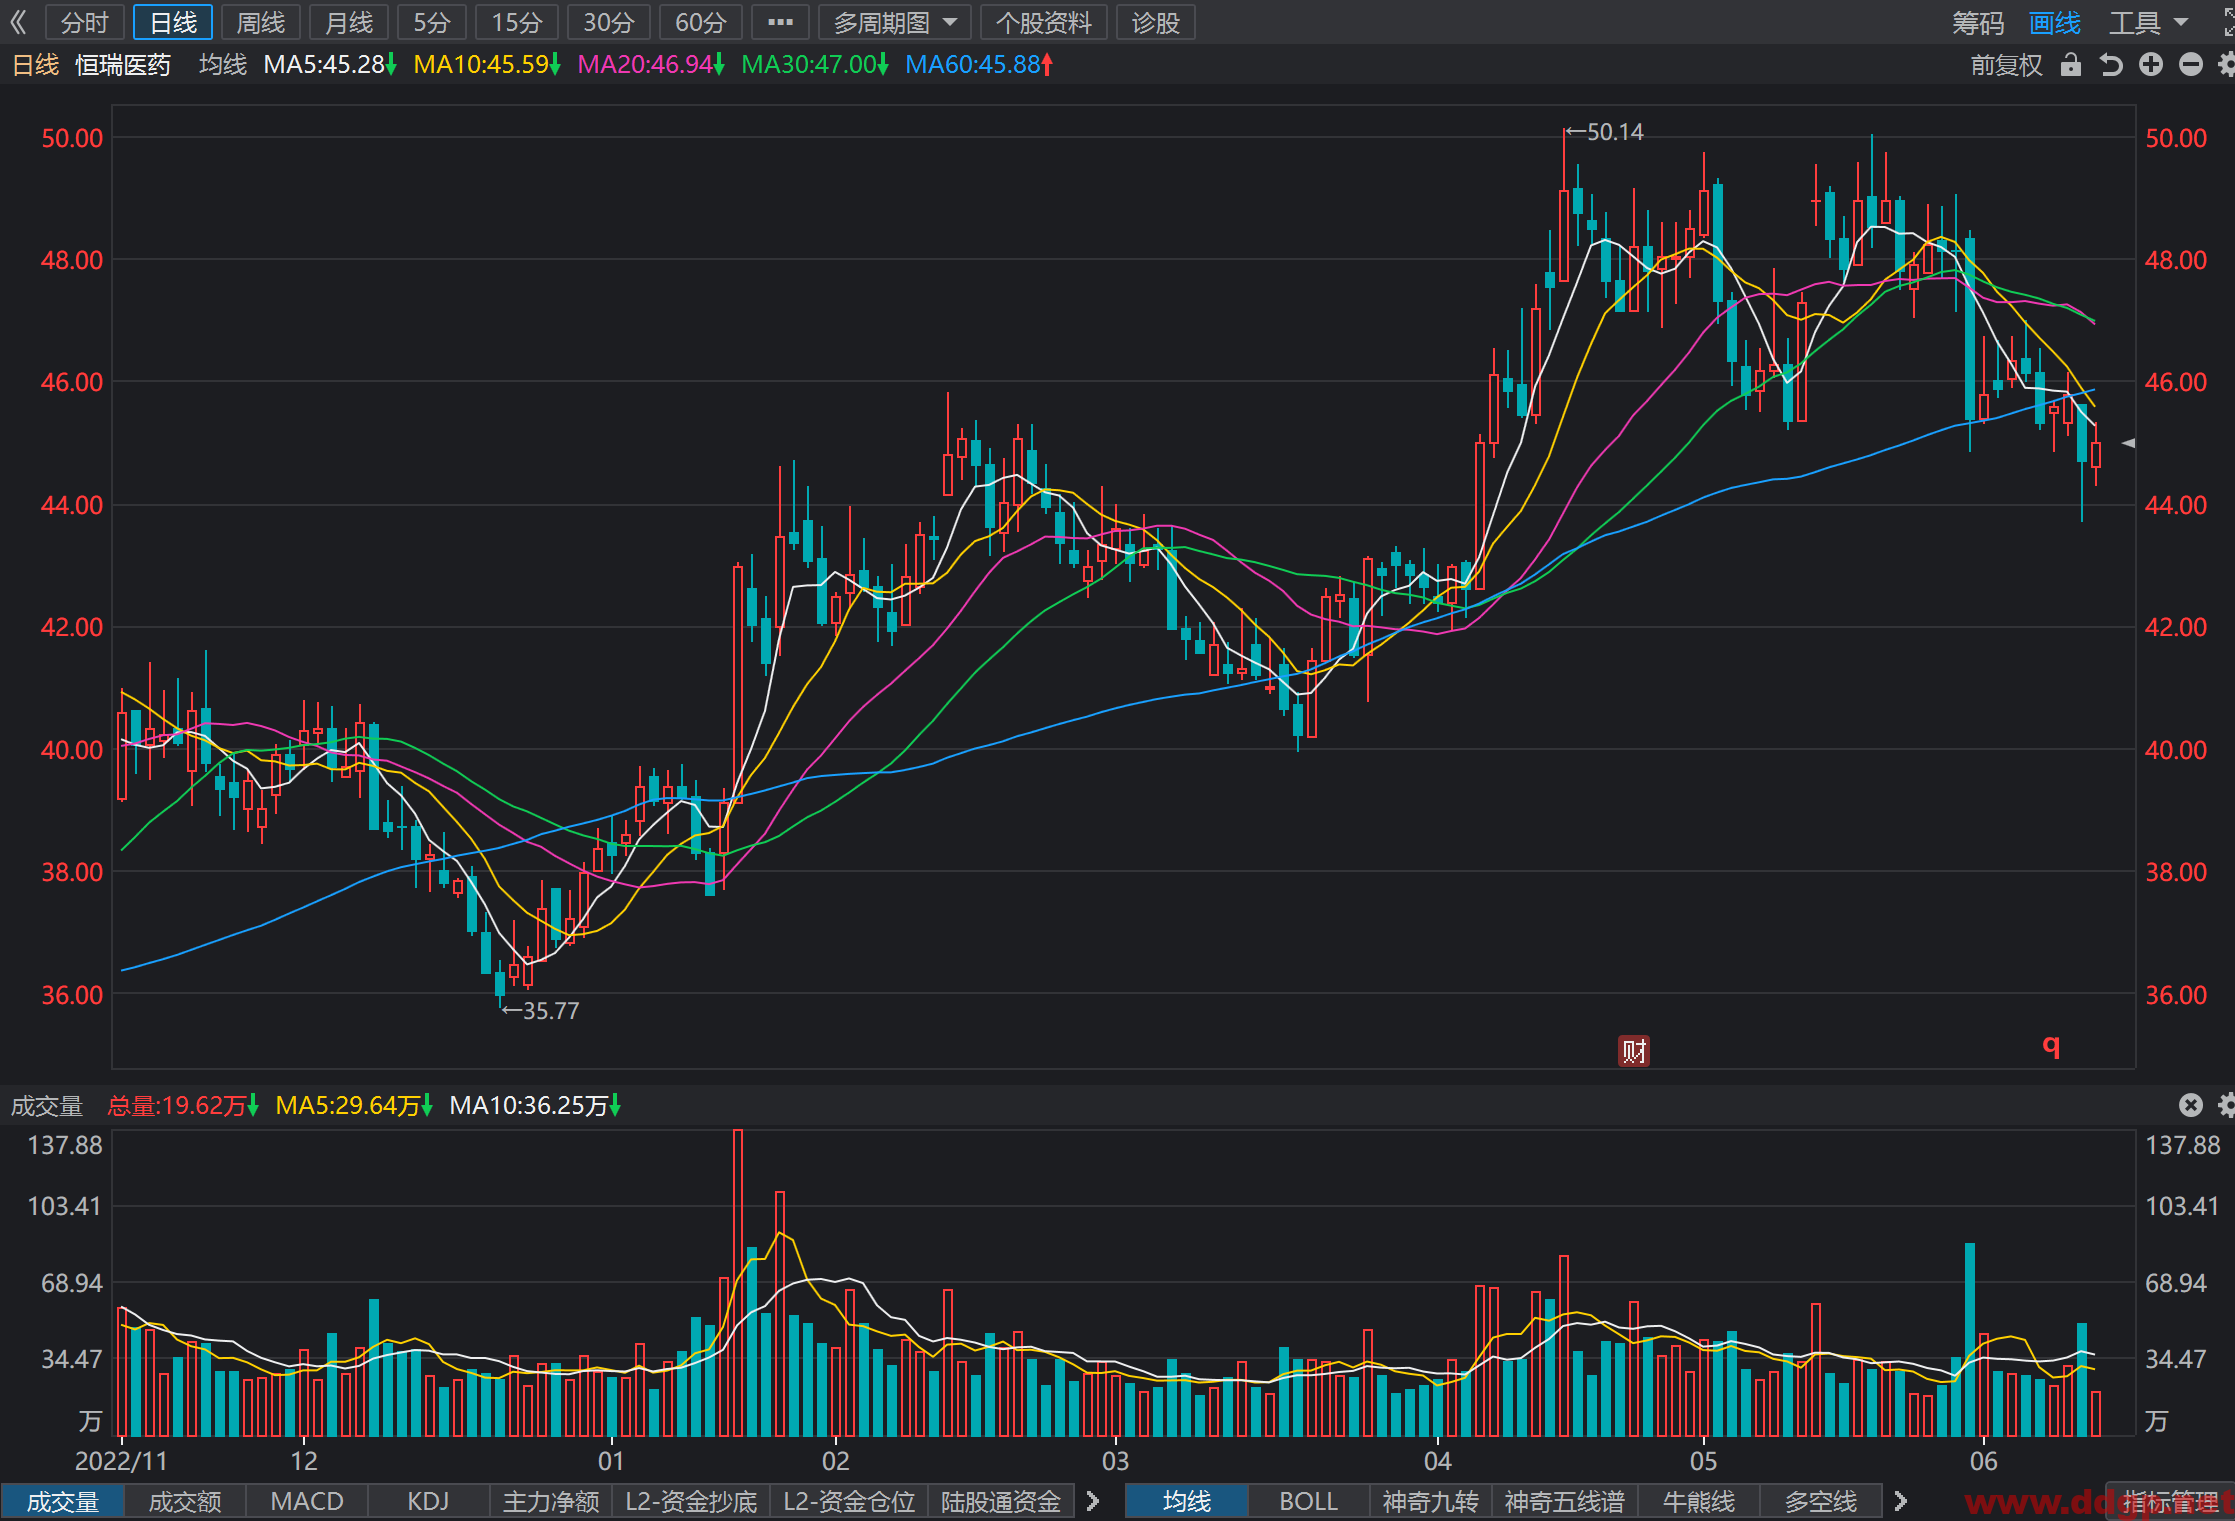Click the unlock padlock icon
Viewport: 2235px width, 1521px height.
click(2070, 66)
